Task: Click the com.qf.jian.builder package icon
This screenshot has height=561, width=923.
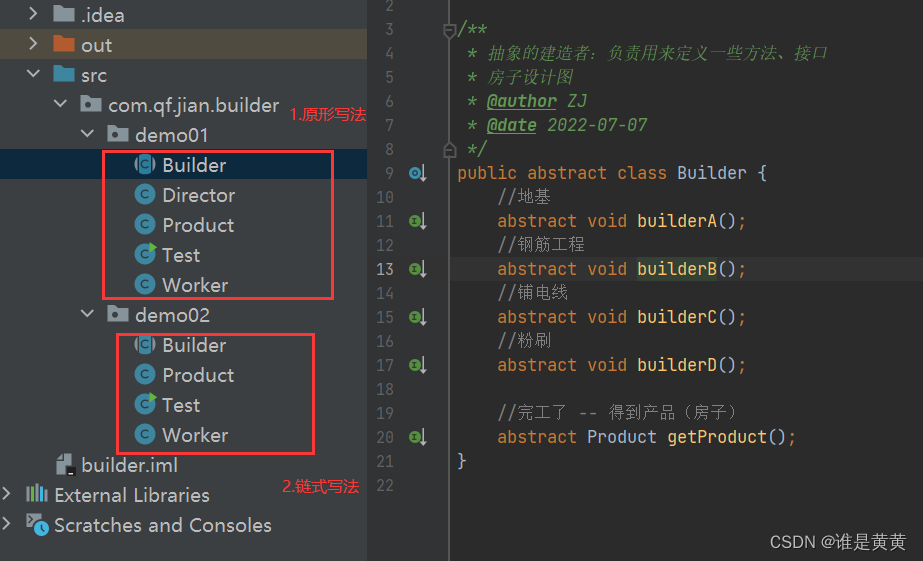Action: [91, 104]
